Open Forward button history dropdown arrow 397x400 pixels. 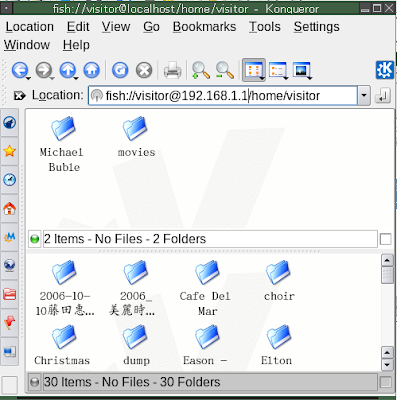point(52,78)
